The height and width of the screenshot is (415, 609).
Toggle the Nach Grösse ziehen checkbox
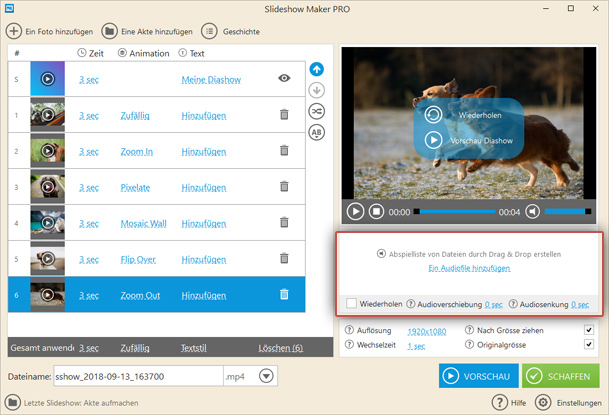pyautogui.click(x=589, y=330)
